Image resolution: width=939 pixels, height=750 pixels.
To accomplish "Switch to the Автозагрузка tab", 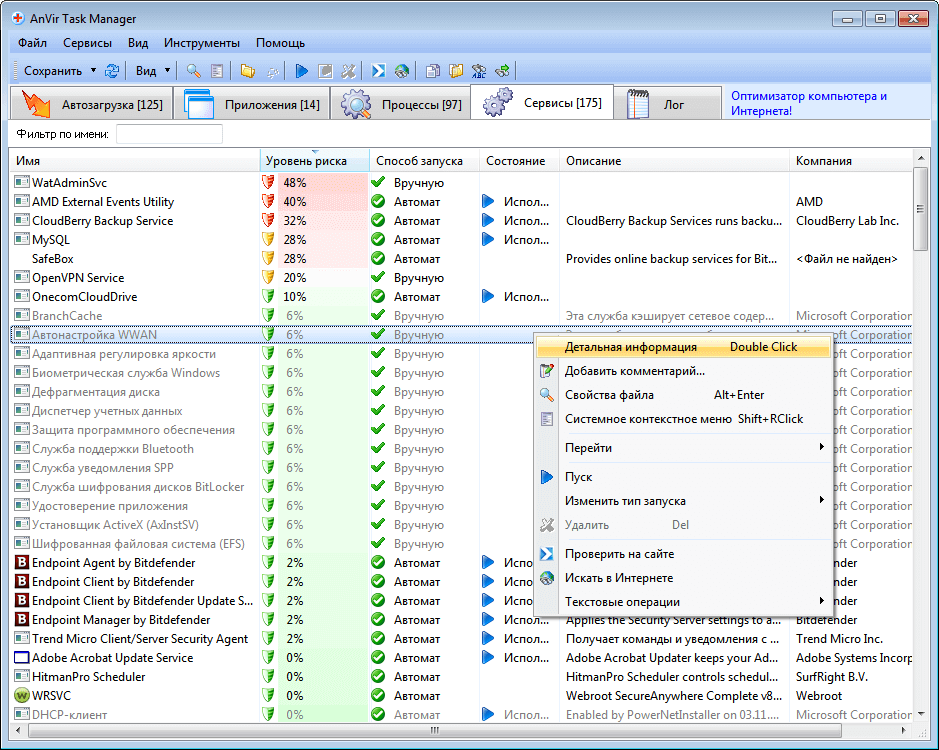I will pos(92,104).
